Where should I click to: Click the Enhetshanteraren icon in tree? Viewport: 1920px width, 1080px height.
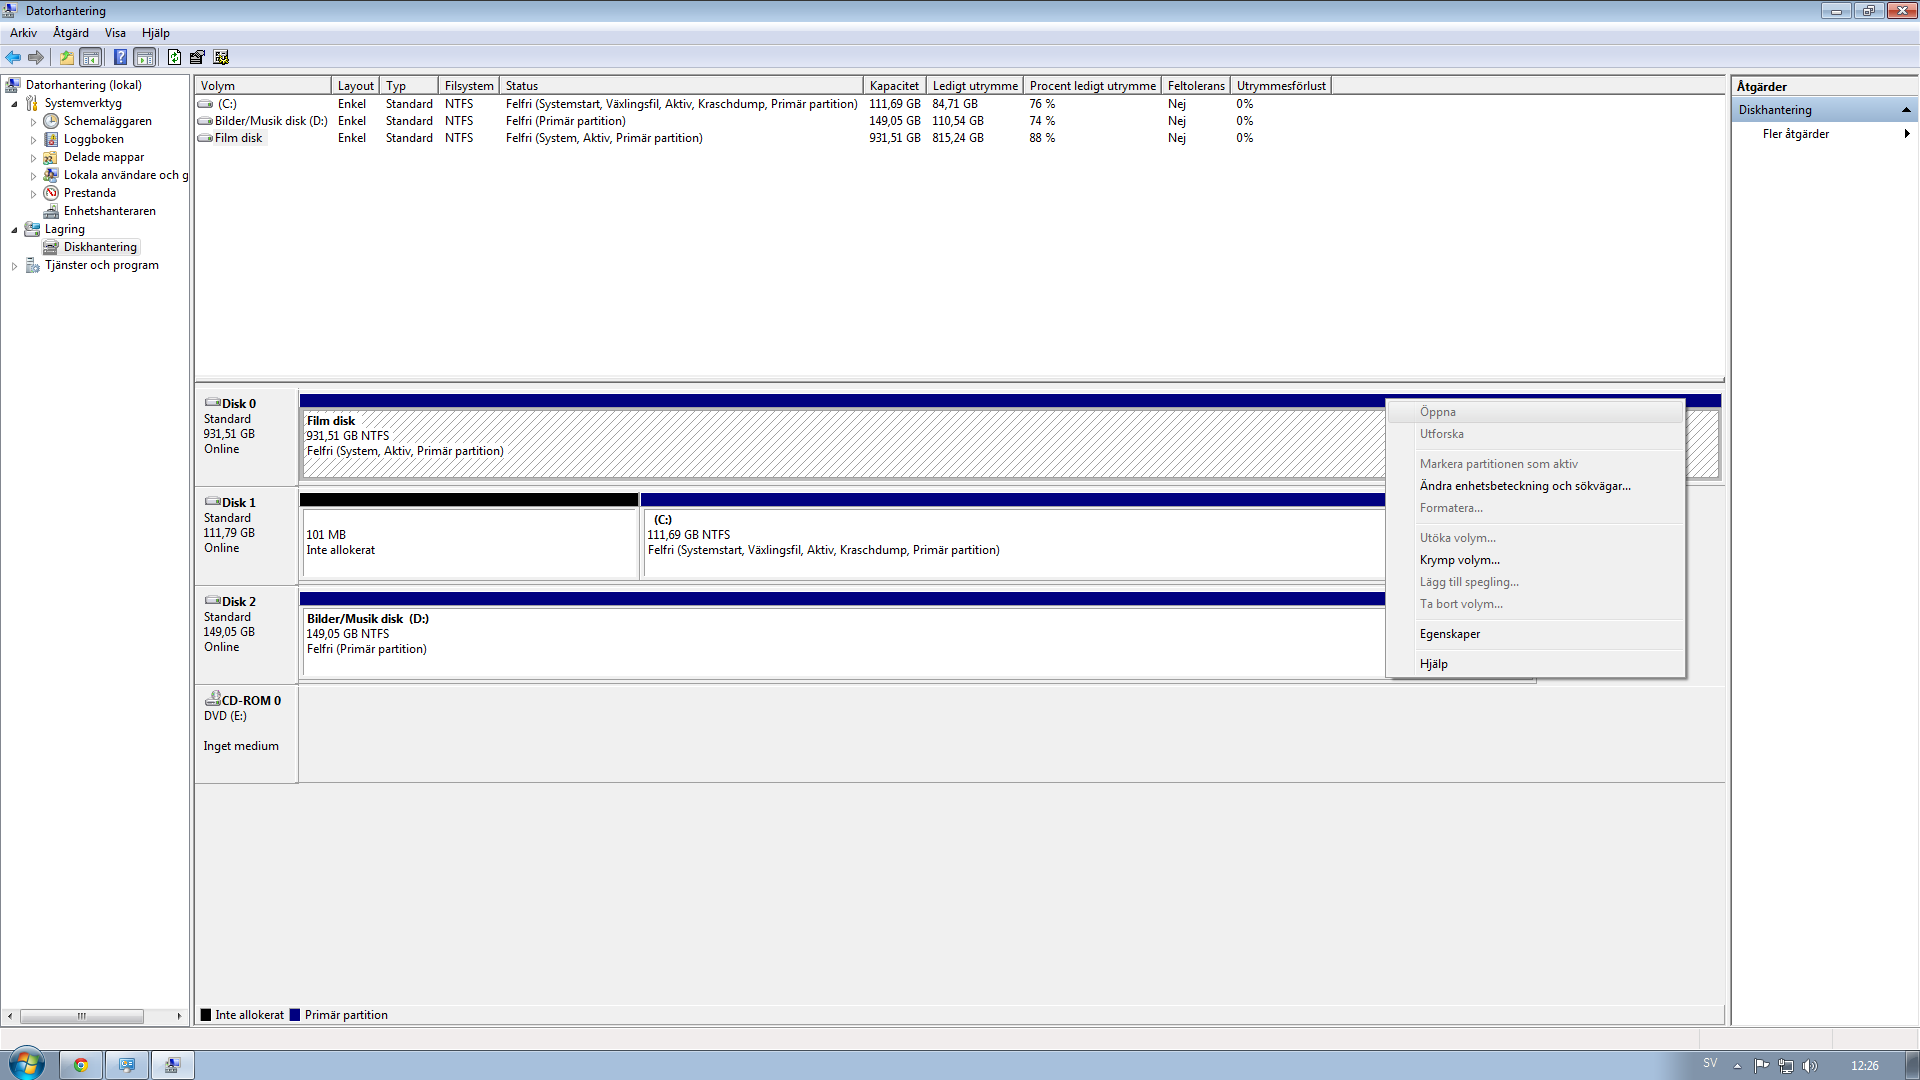pos(51,211)
